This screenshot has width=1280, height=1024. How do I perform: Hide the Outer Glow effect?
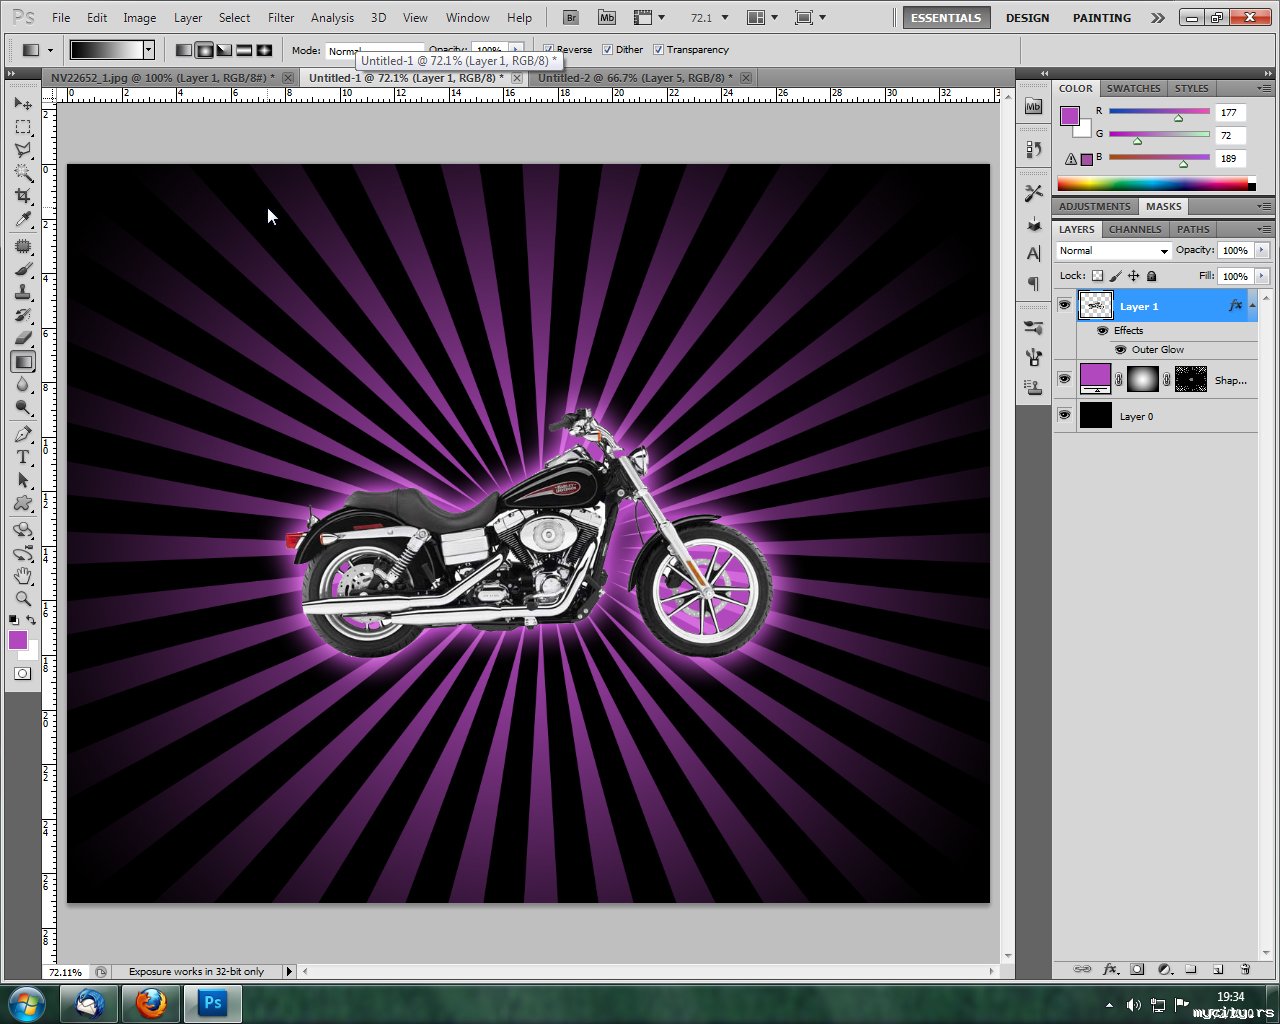point(1120,350)
